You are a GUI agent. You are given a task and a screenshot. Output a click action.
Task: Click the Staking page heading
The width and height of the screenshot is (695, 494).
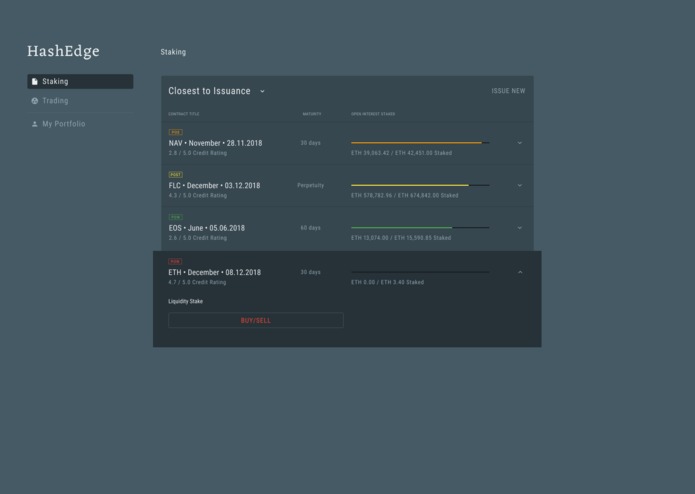pyautogui.click(x=173, y=52)
